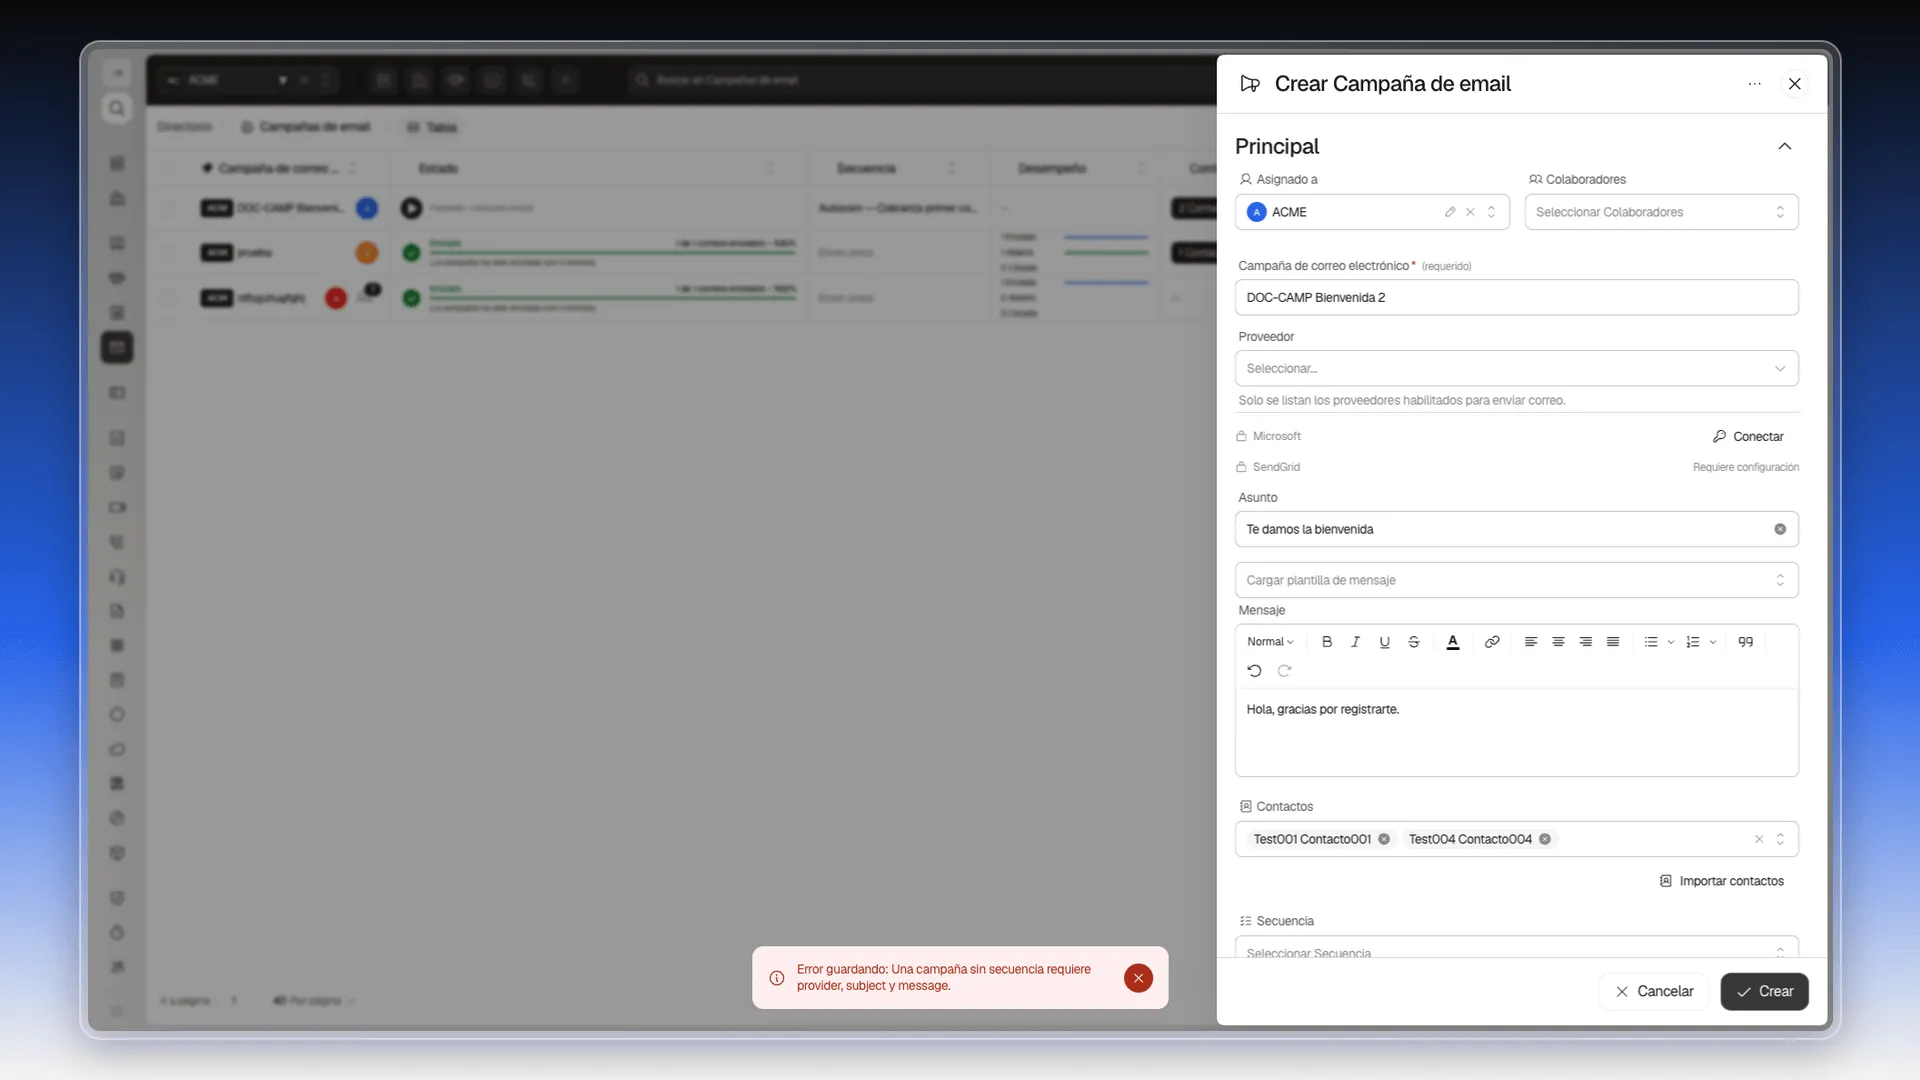Image resolution: width=1920 pixels, height=1080 pixels.
Task: Toggle bold formatting in message editor
Action: (x=1327, y=642)
